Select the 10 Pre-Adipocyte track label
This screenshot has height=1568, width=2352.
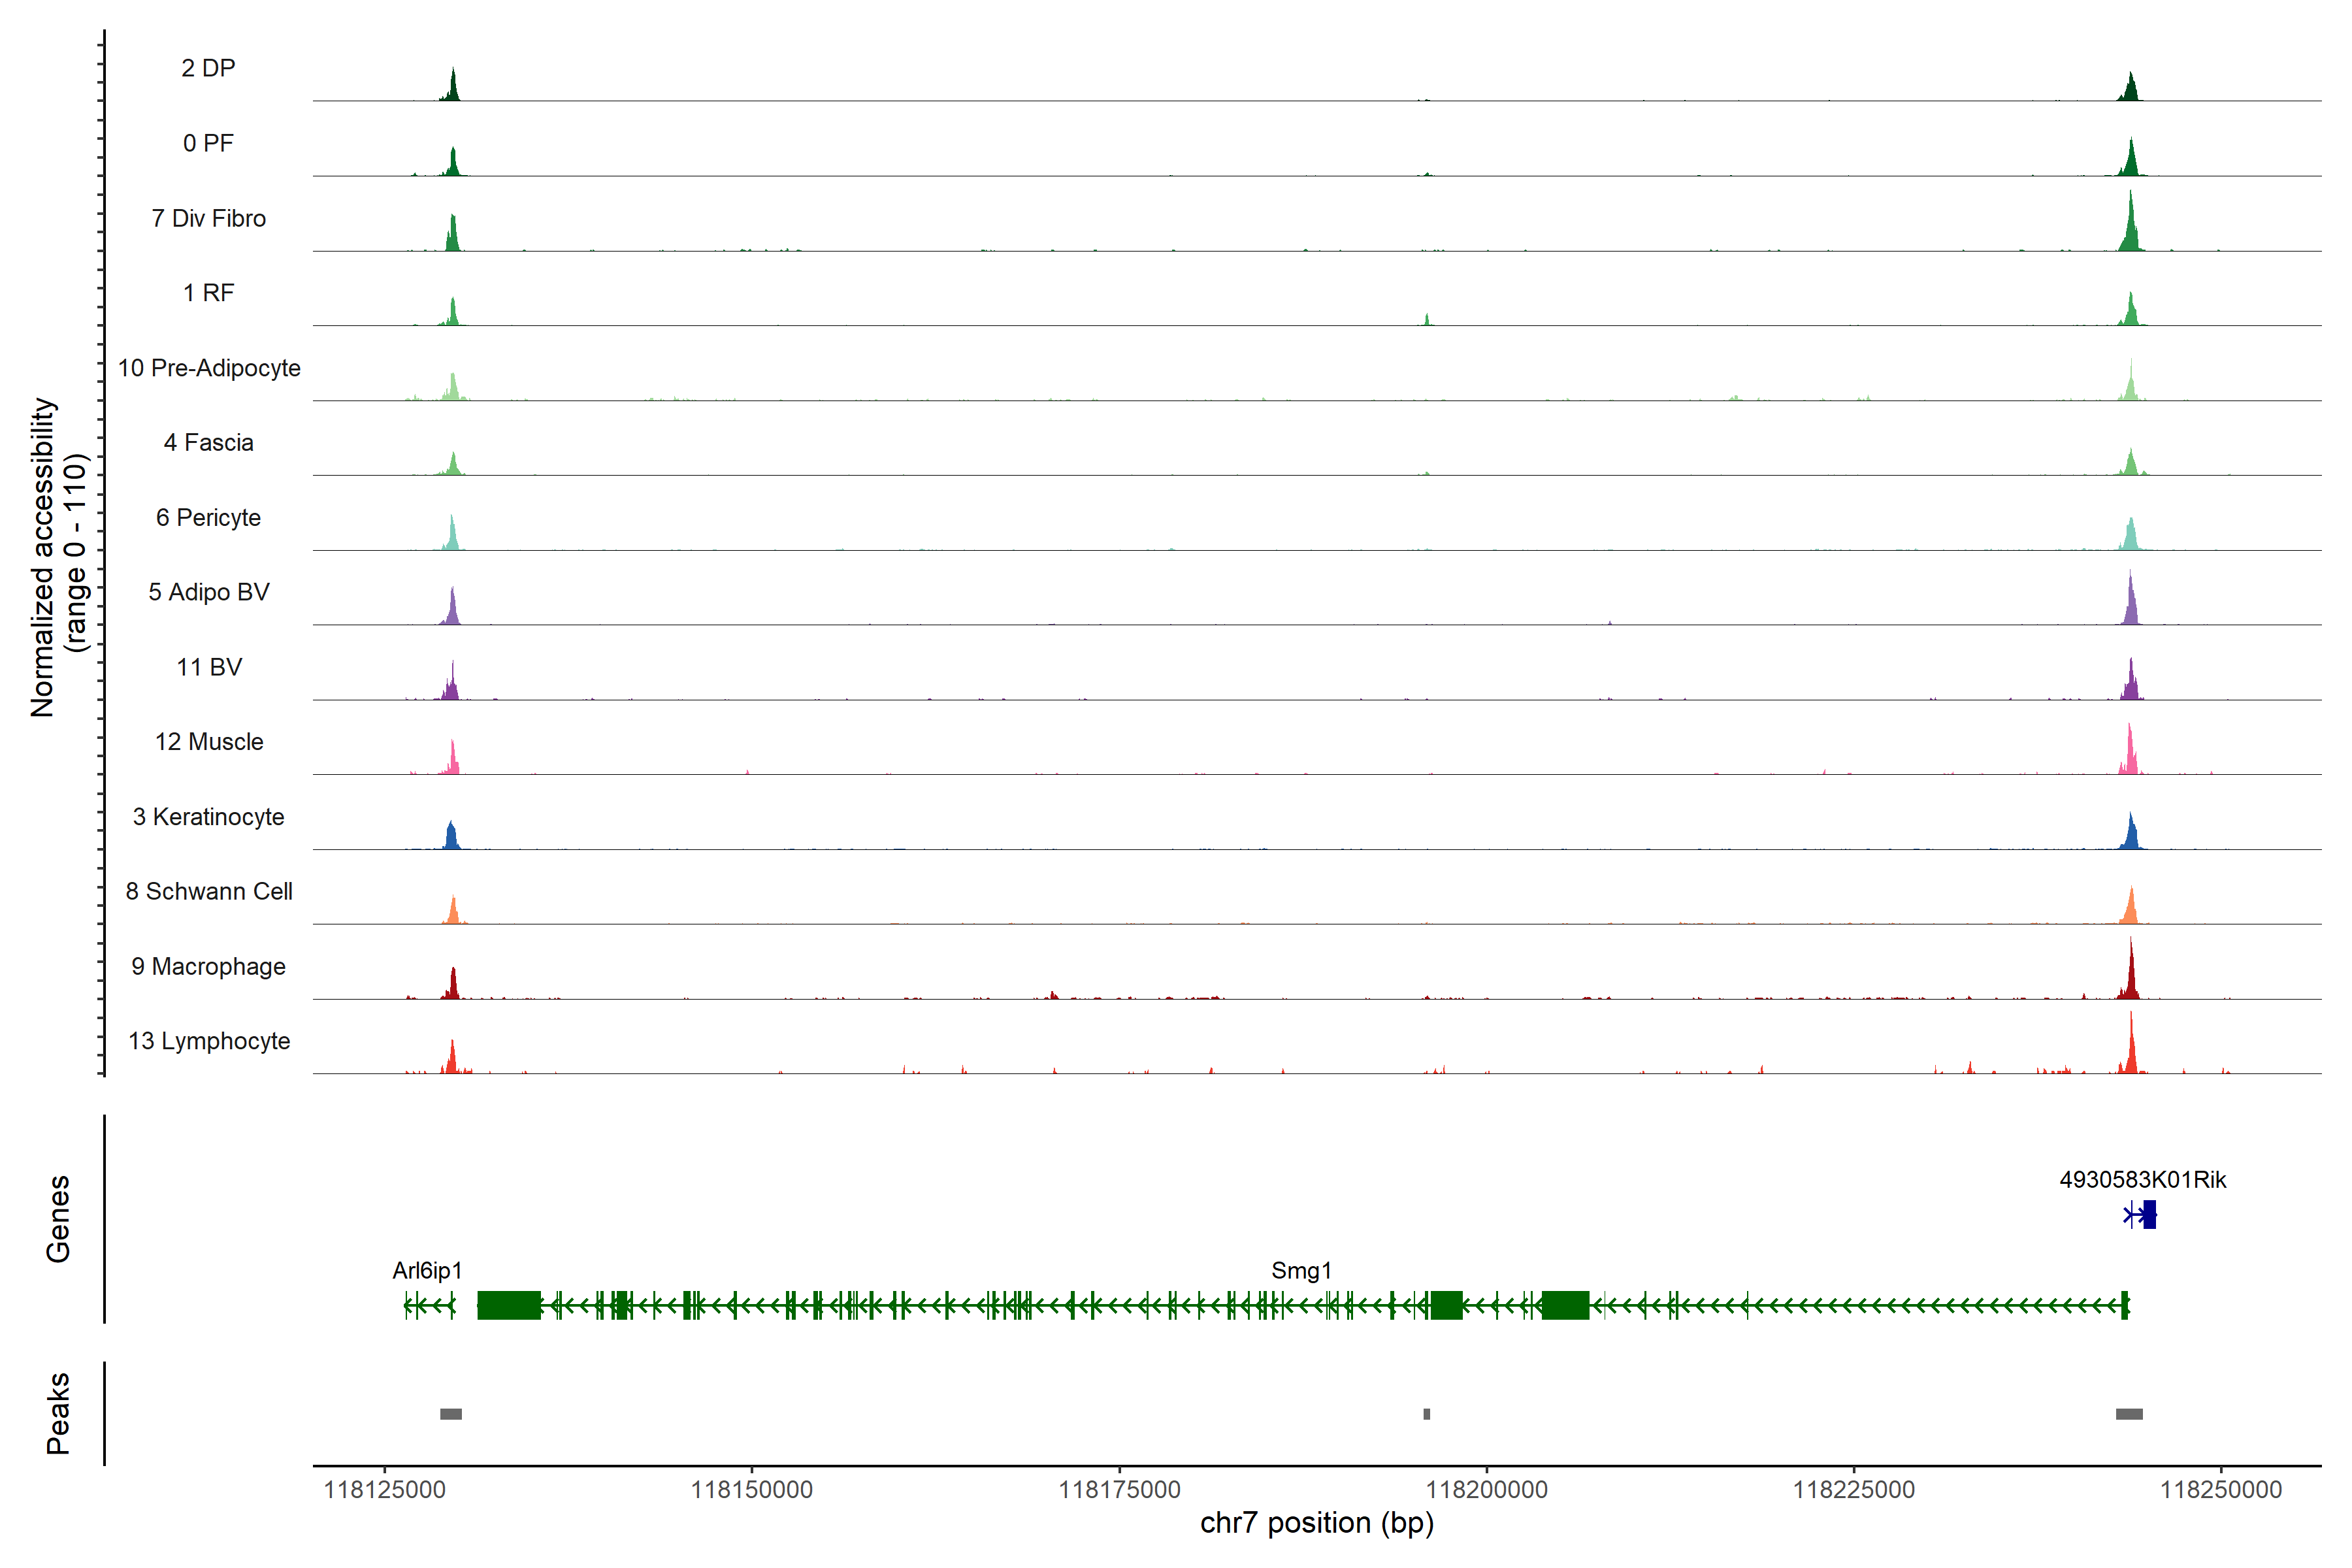209,368
